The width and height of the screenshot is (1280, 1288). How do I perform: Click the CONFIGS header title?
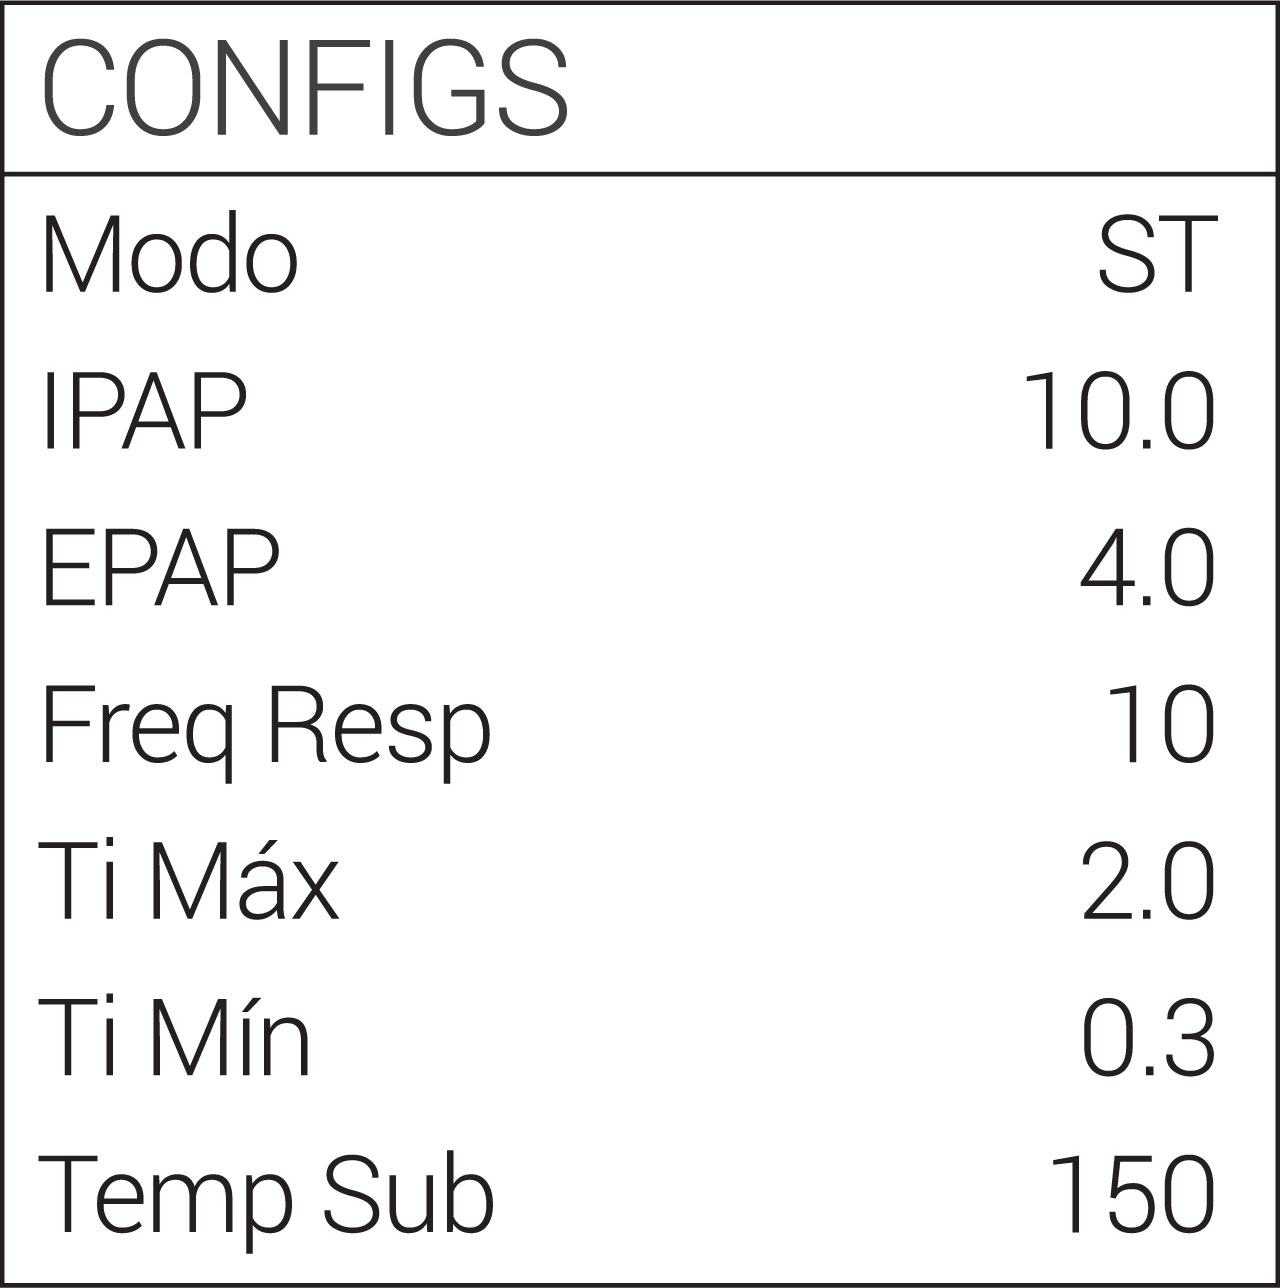click(x=305, y=88)
